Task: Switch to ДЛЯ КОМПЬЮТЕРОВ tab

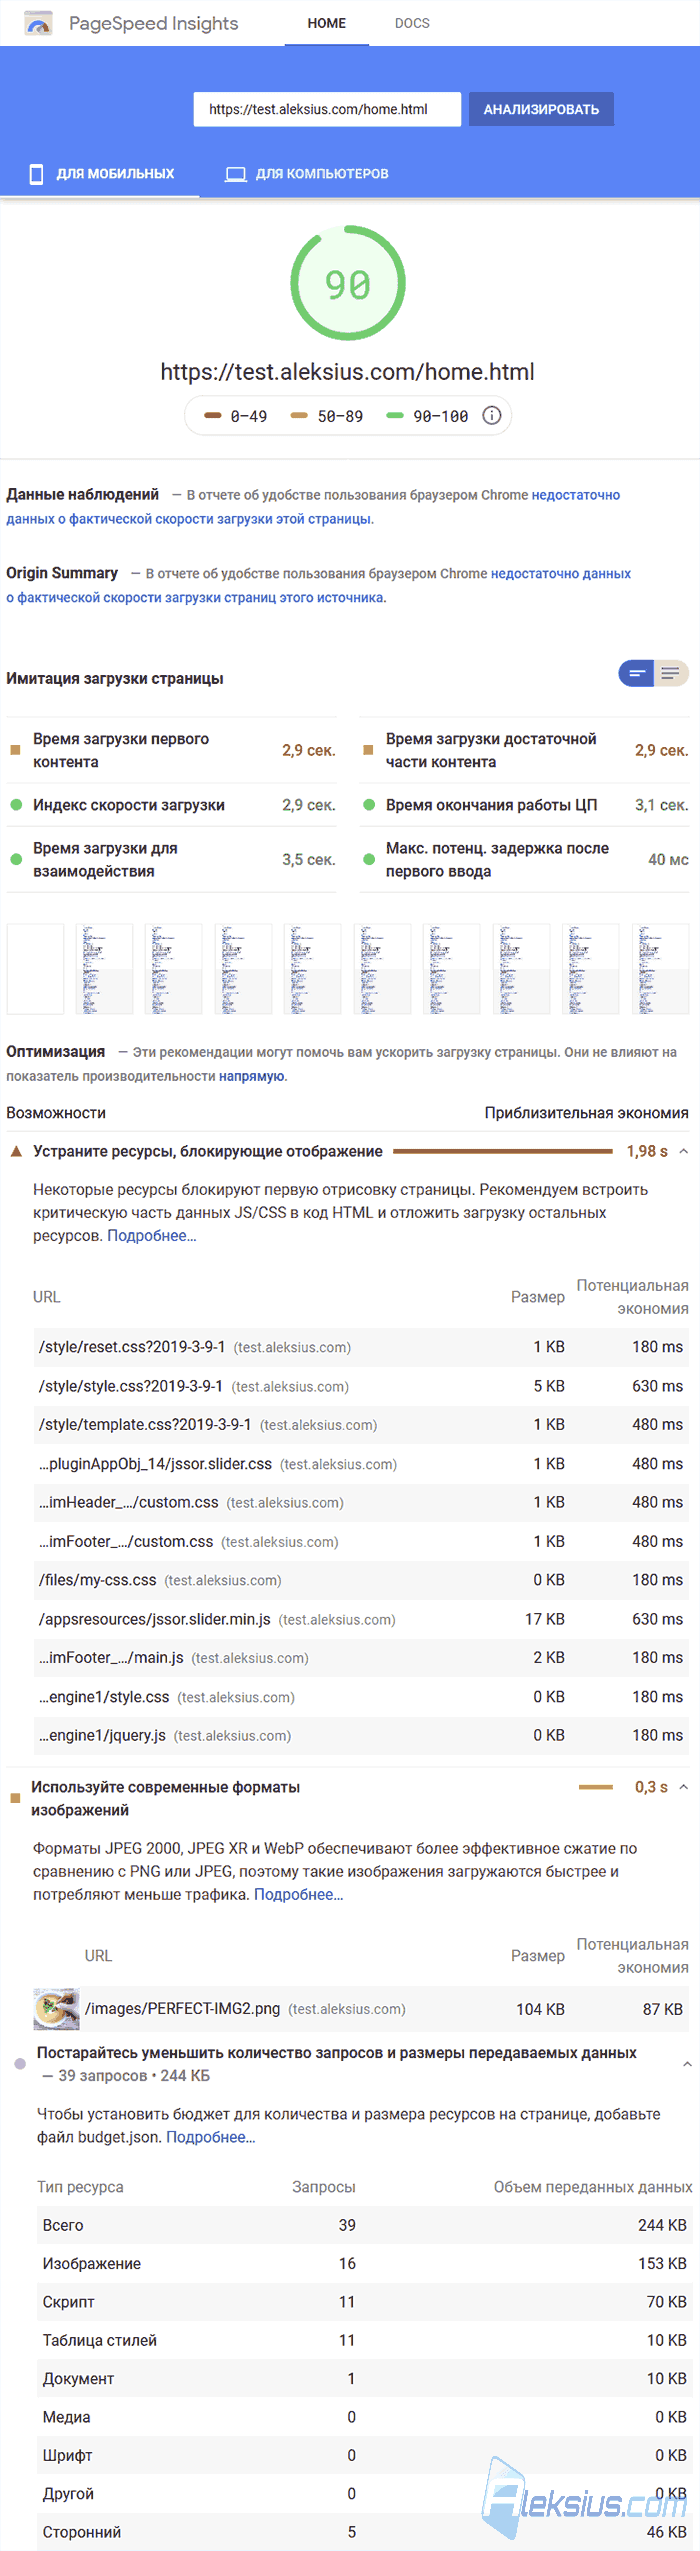Action: (307, 174)
